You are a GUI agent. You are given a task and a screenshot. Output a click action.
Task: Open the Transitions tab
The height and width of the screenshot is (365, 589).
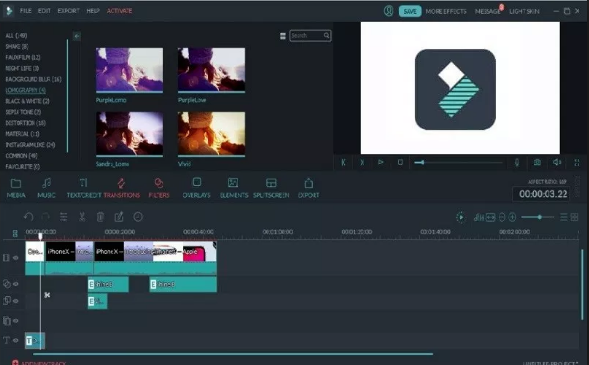pos(121,188)
